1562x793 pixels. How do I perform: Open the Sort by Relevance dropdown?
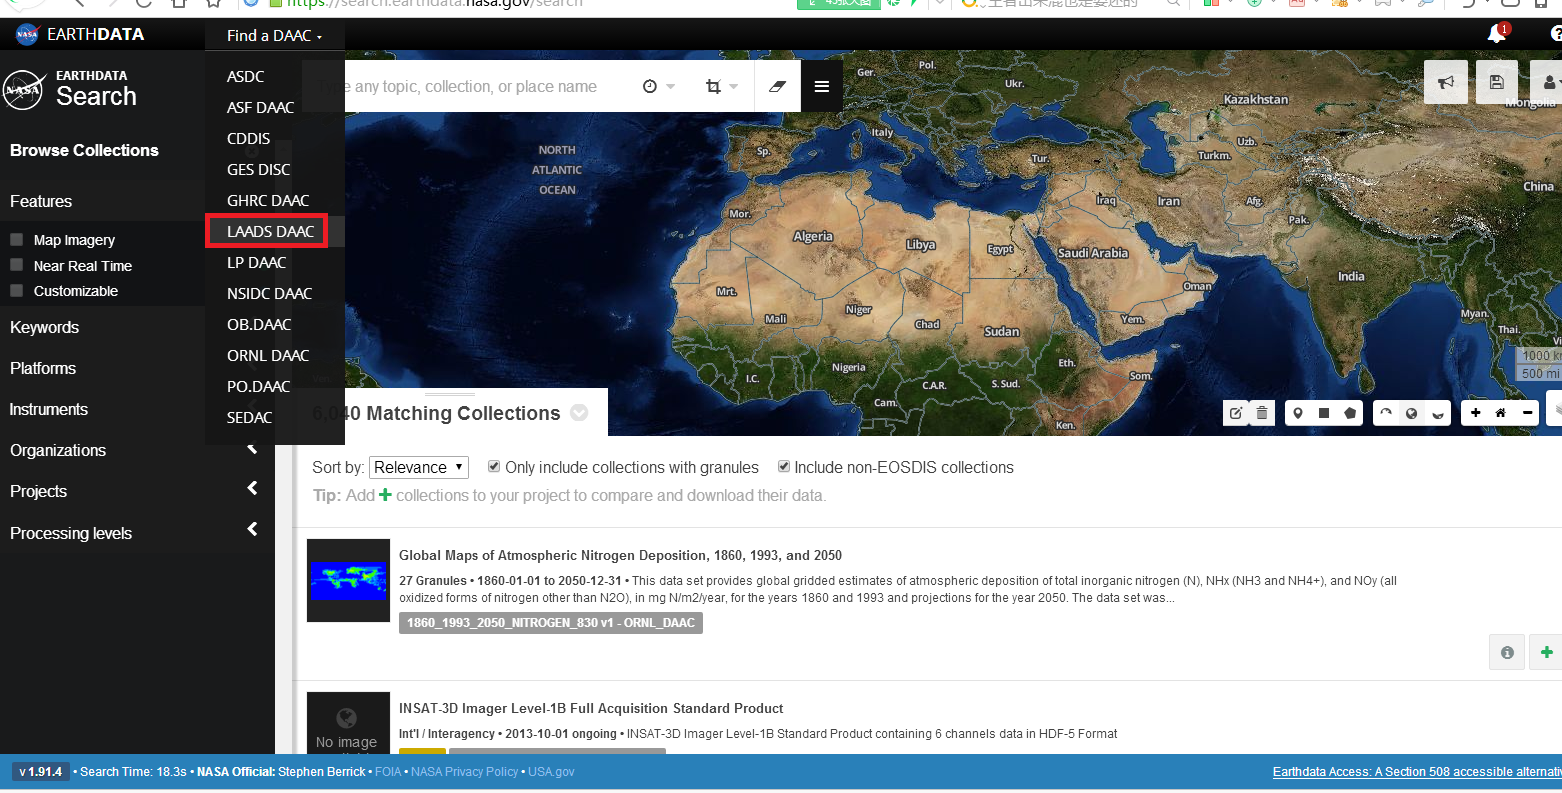419,467
